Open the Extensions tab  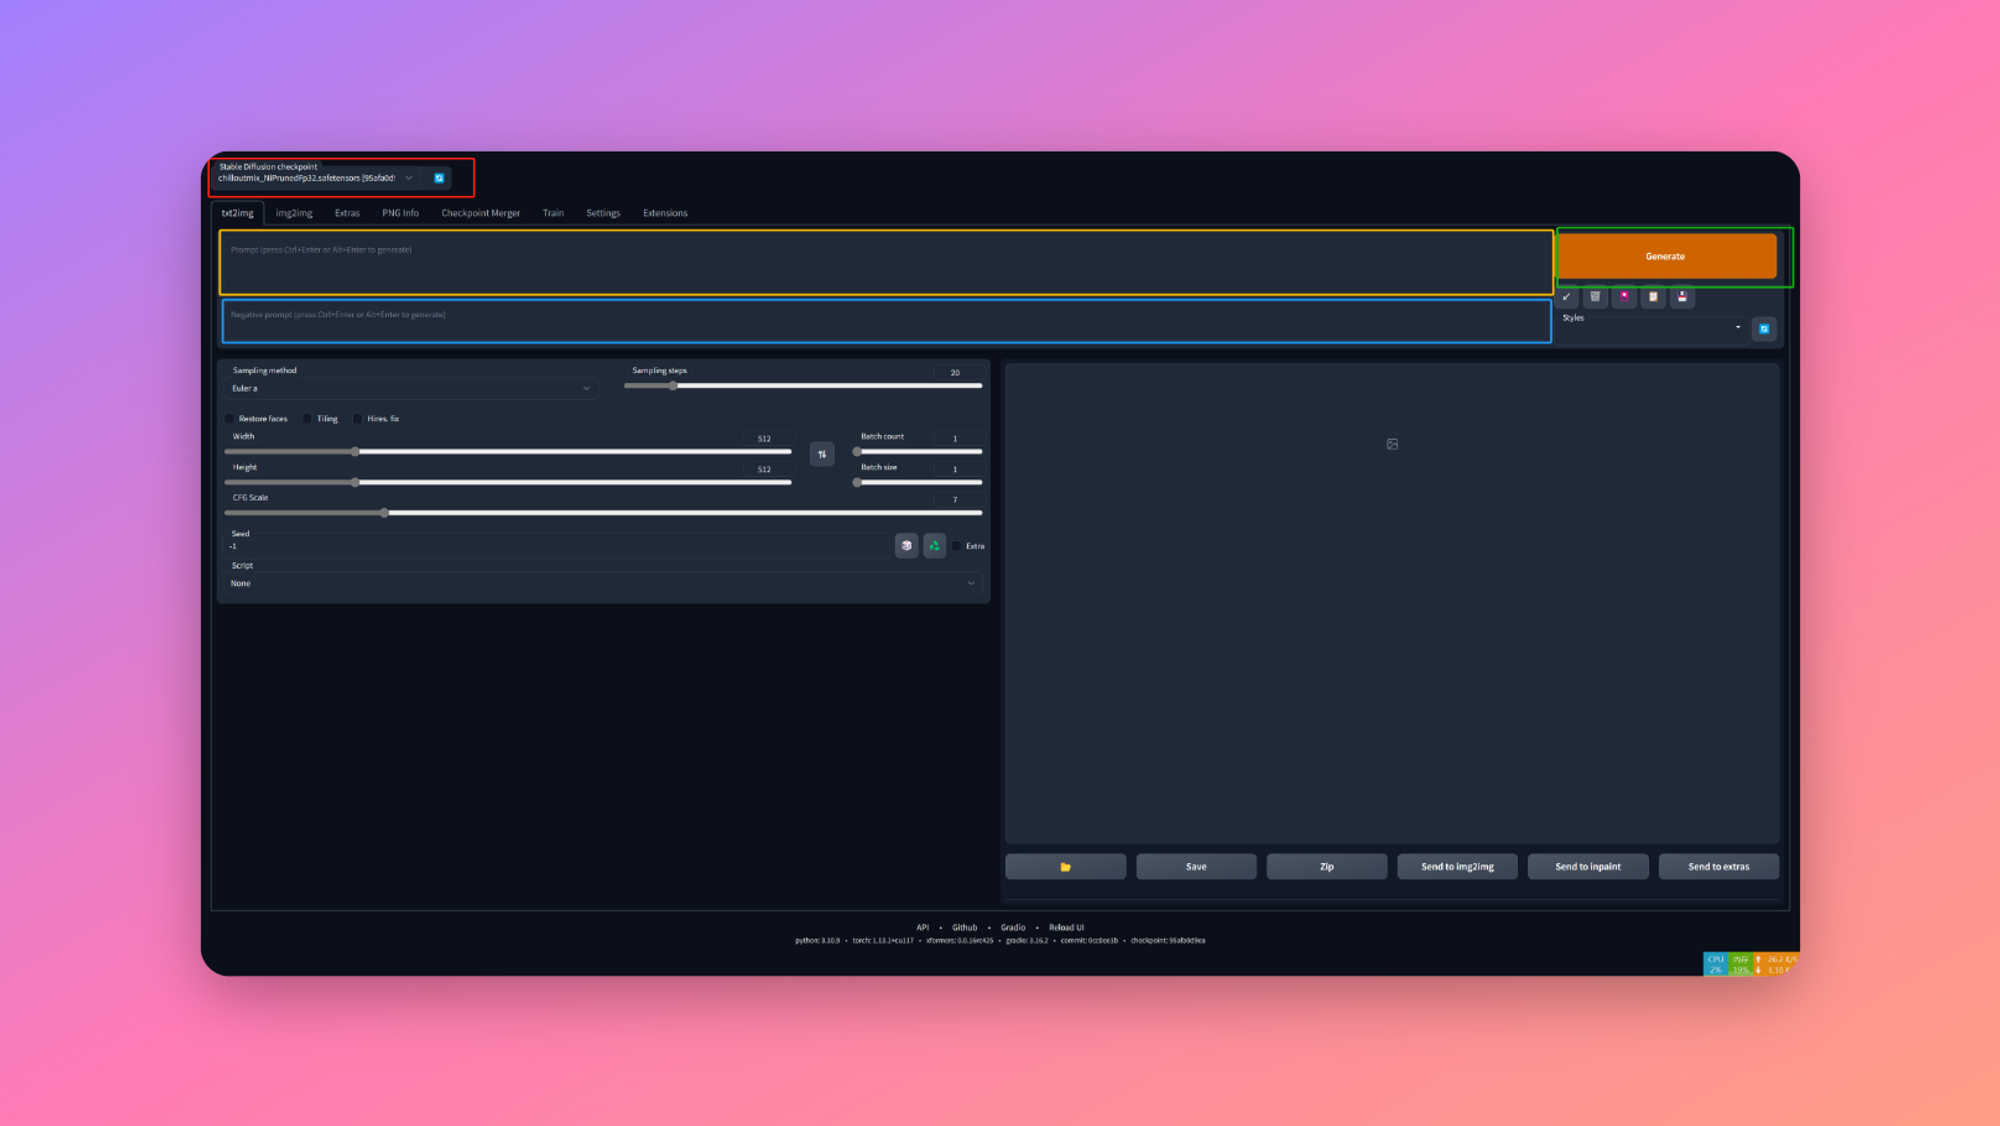[x=665, y=213]
